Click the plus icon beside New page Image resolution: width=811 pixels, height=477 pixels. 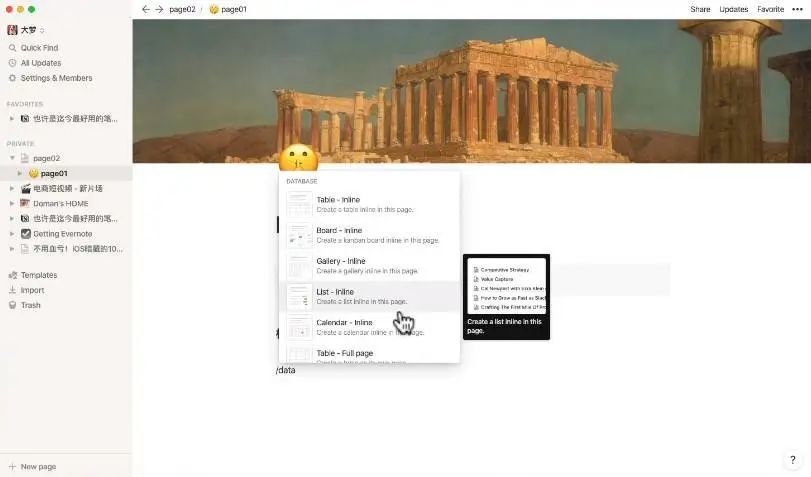pyautogui.click(x=12, y=466)
